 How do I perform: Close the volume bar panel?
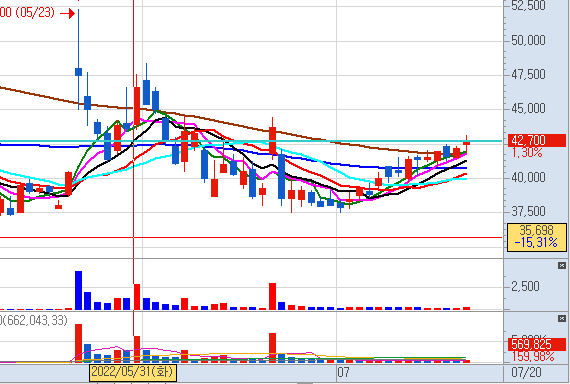(562, 266)
